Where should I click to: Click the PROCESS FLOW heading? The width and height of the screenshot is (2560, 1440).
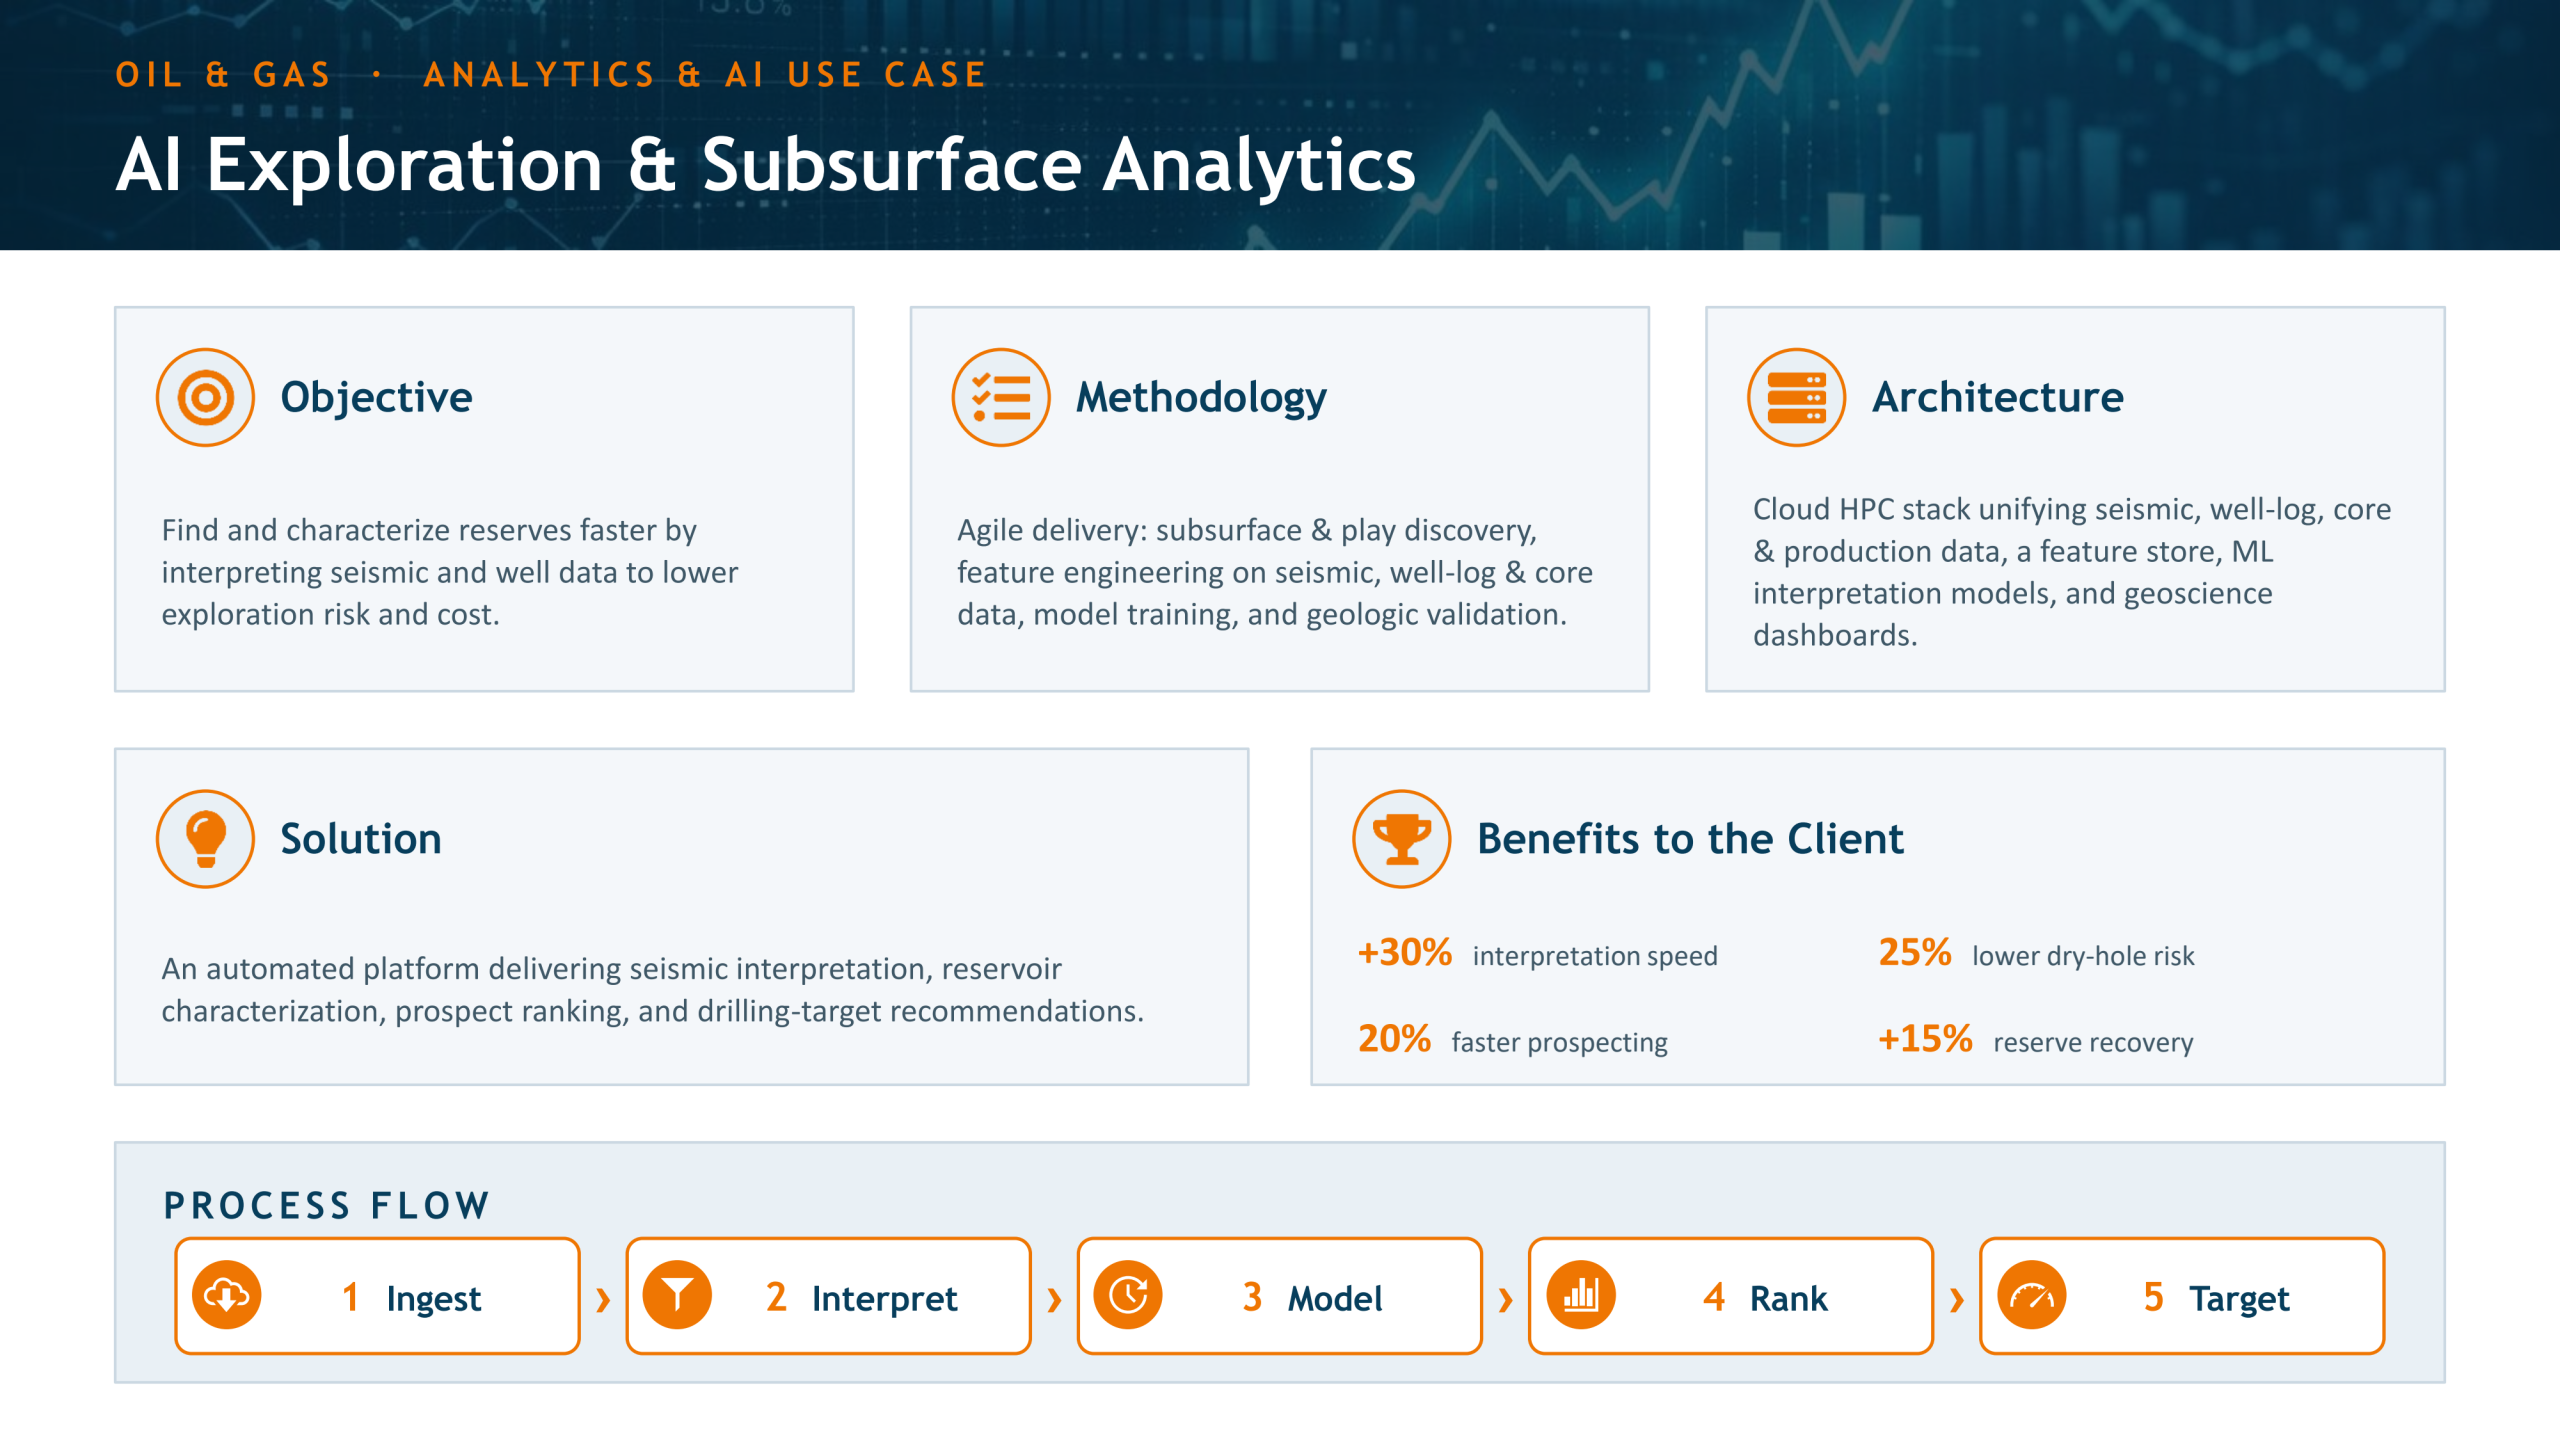[327, 1205]
